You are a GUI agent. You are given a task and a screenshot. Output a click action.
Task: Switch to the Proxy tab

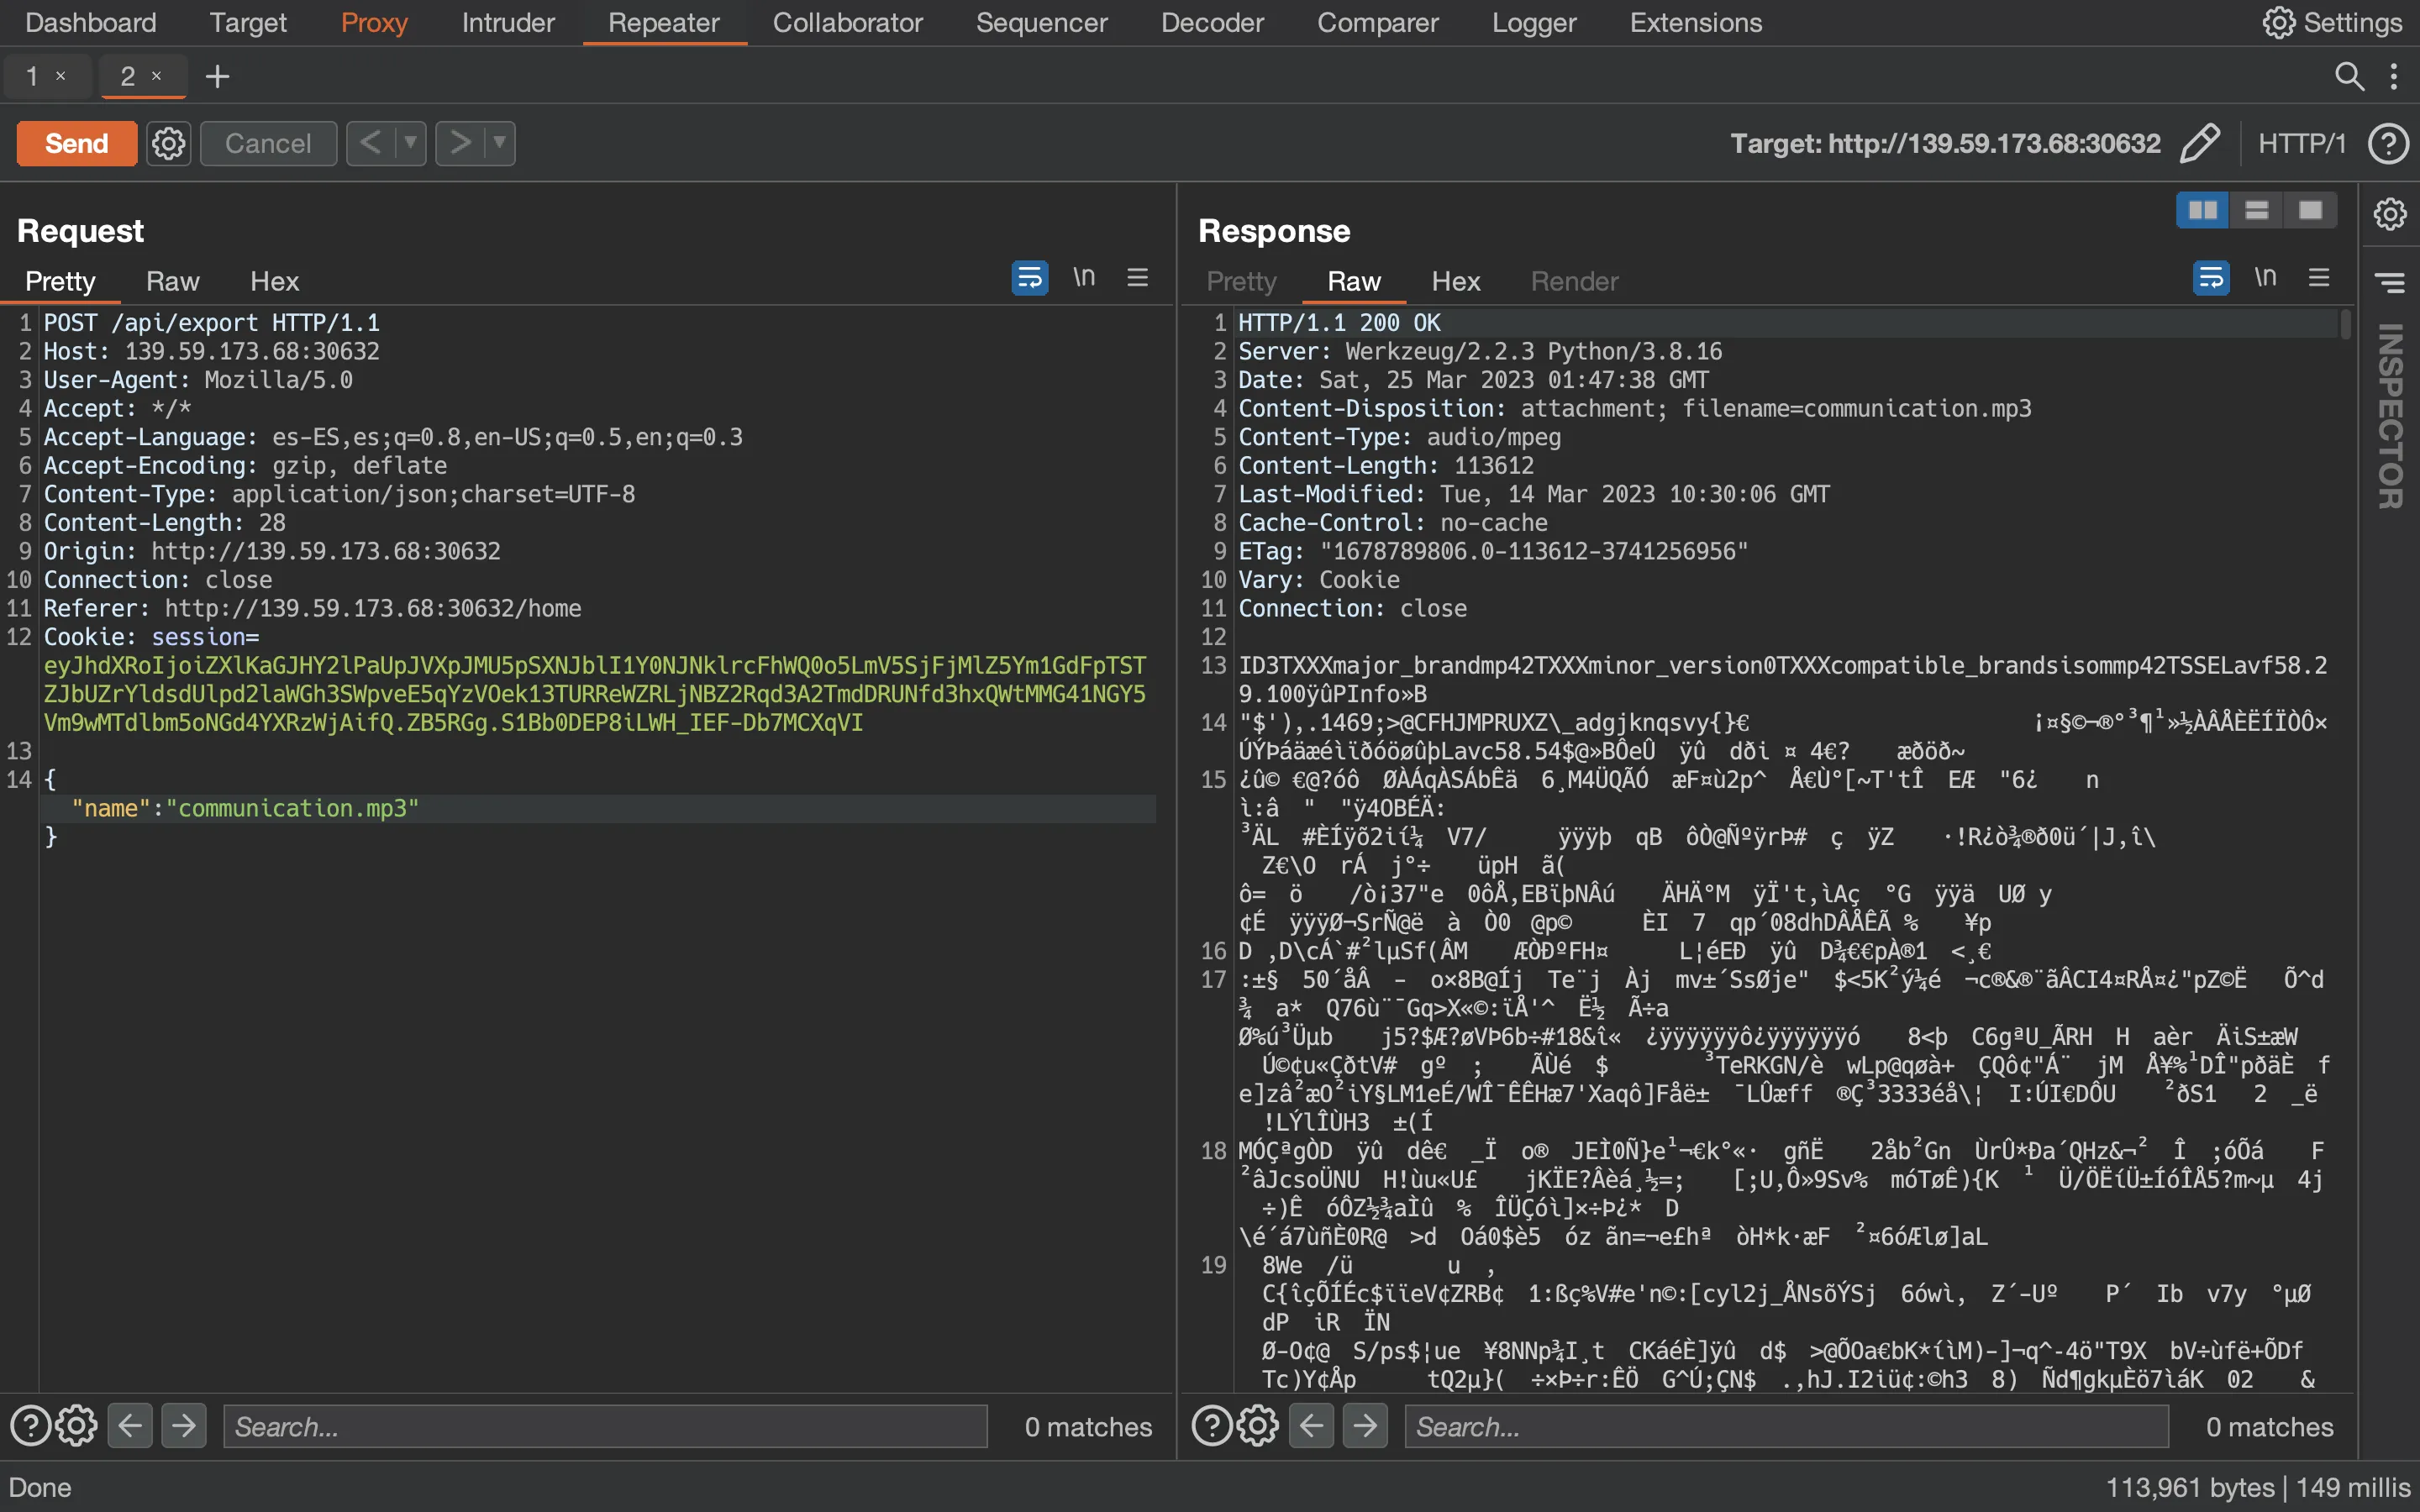click(x=374, y=22)
